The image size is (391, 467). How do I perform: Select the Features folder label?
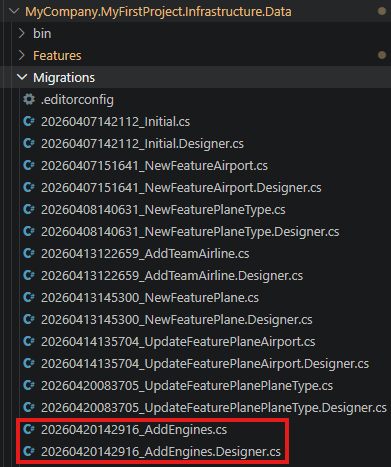[57, 56]
